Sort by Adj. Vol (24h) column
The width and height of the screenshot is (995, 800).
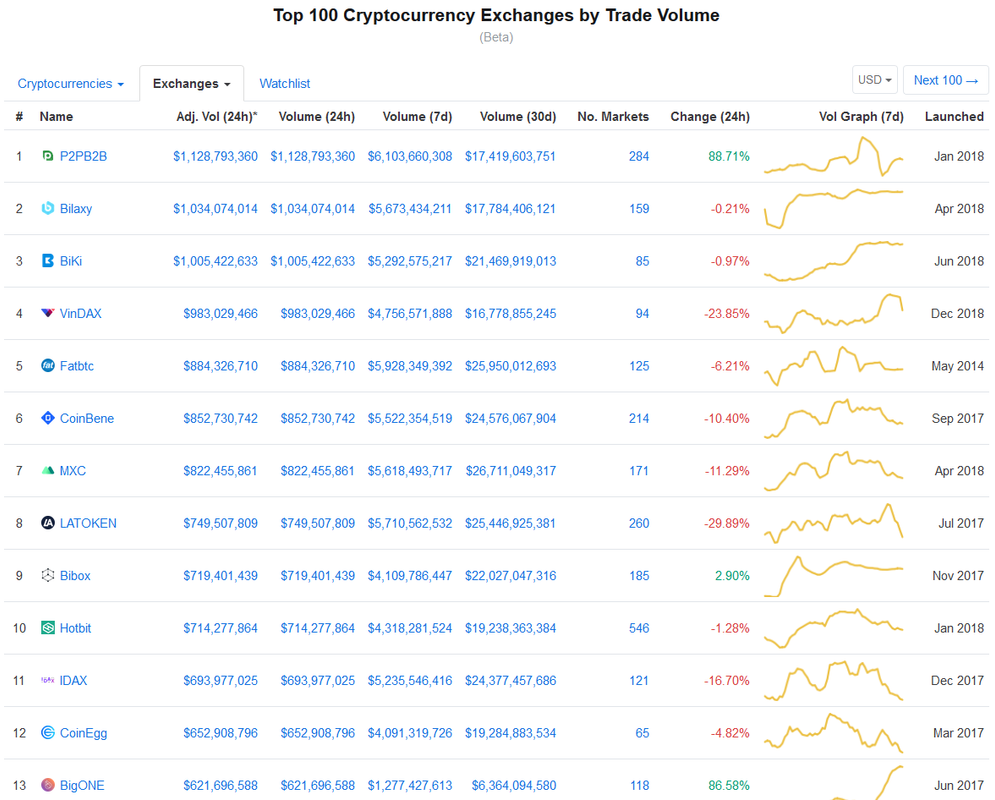(x=217, y=117)
